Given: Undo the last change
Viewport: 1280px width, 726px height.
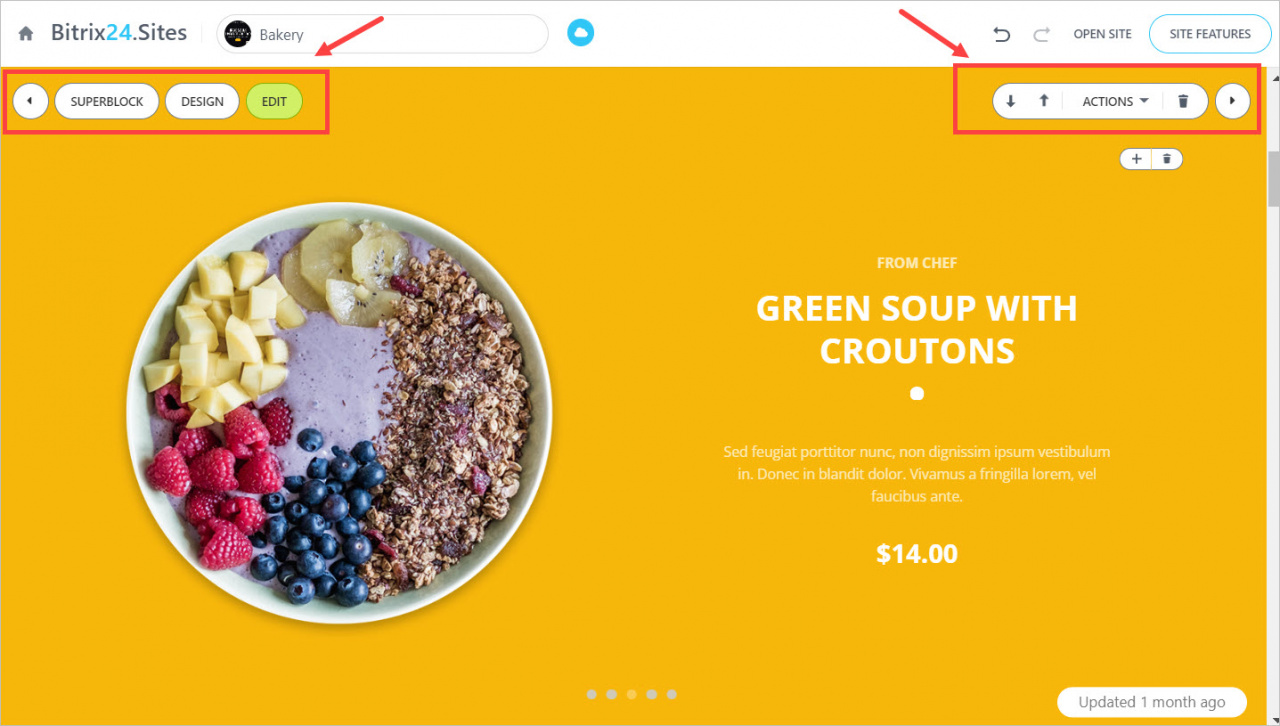Looking at the screenshot, I should pyautogui.click(x=1001, y=34).
